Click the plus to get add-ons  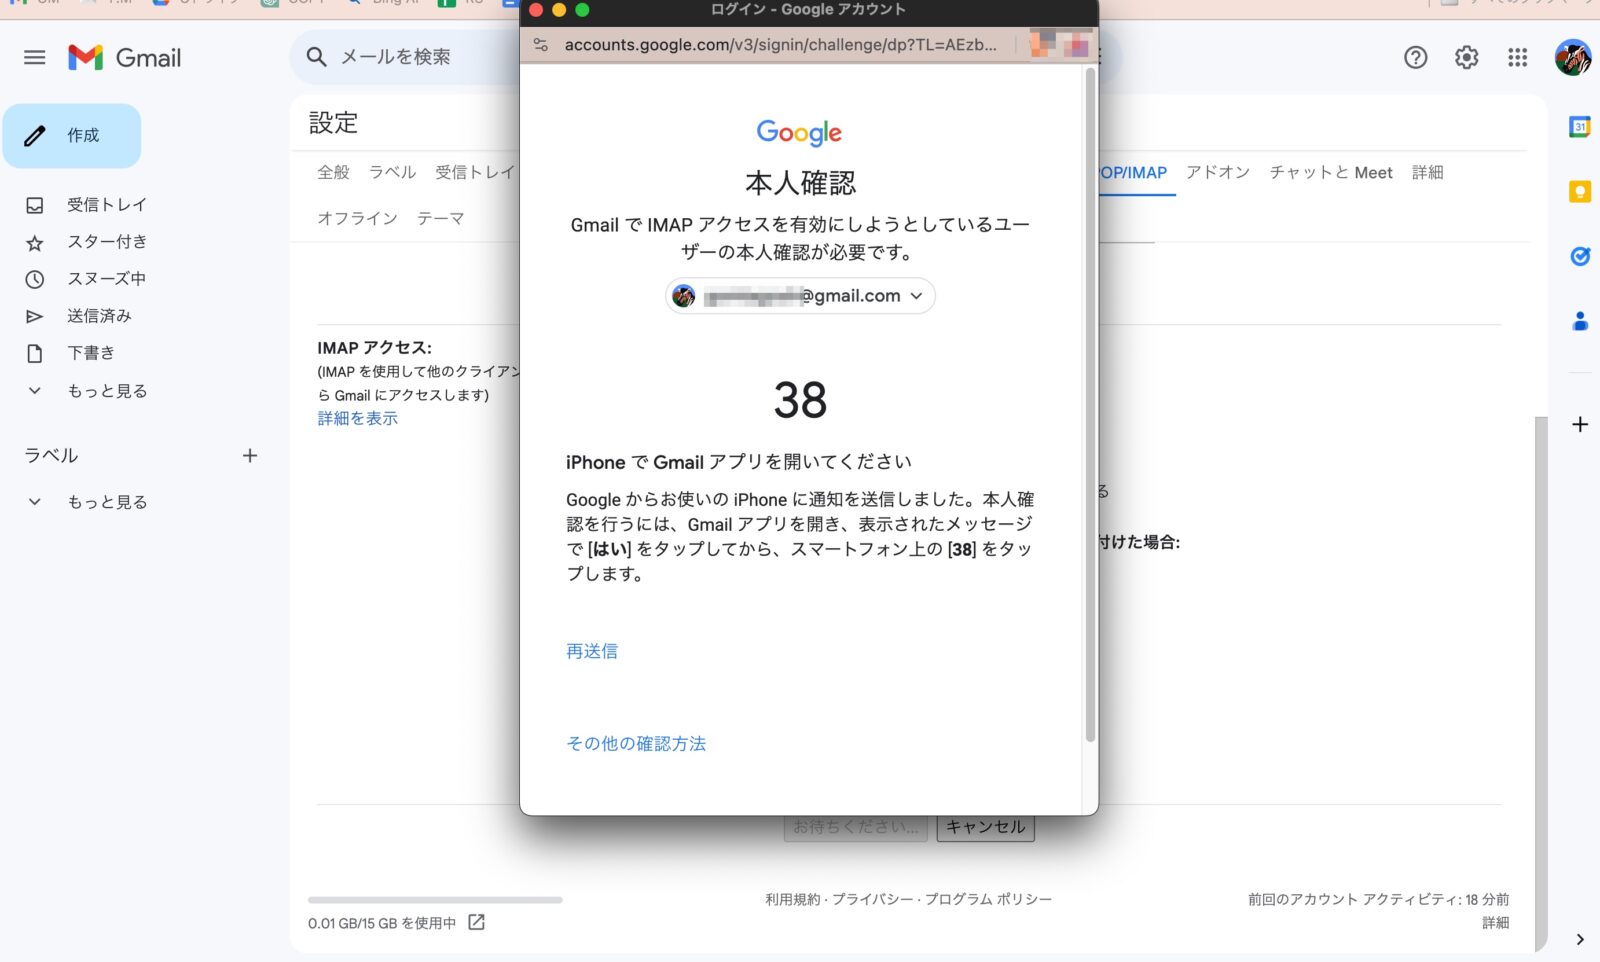tap(1580, 424)
